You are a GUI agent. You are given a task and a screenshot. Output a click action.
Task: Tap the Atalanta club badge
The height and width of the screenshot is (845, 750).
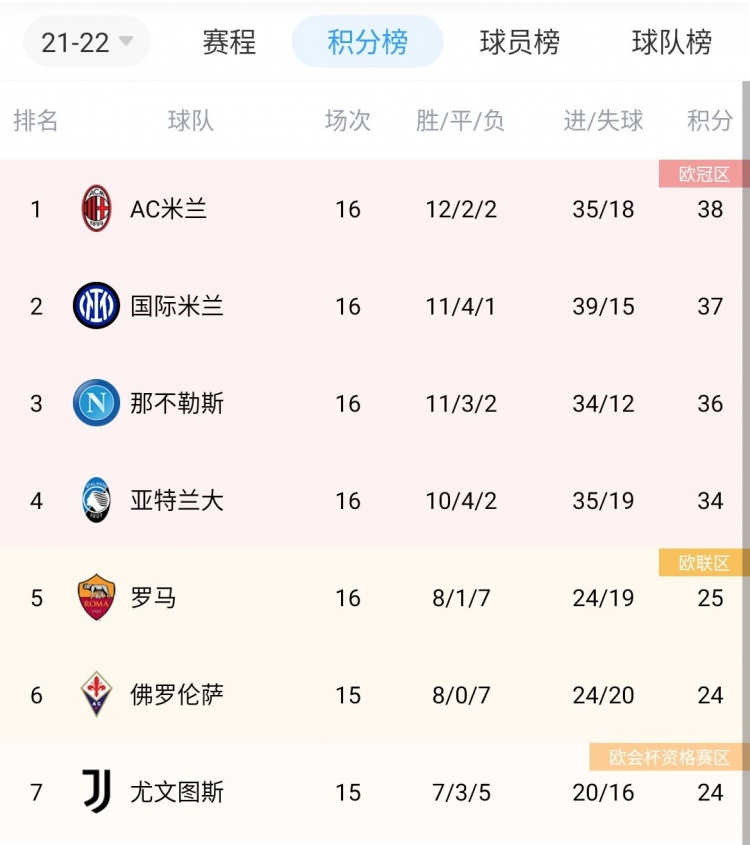96,500
